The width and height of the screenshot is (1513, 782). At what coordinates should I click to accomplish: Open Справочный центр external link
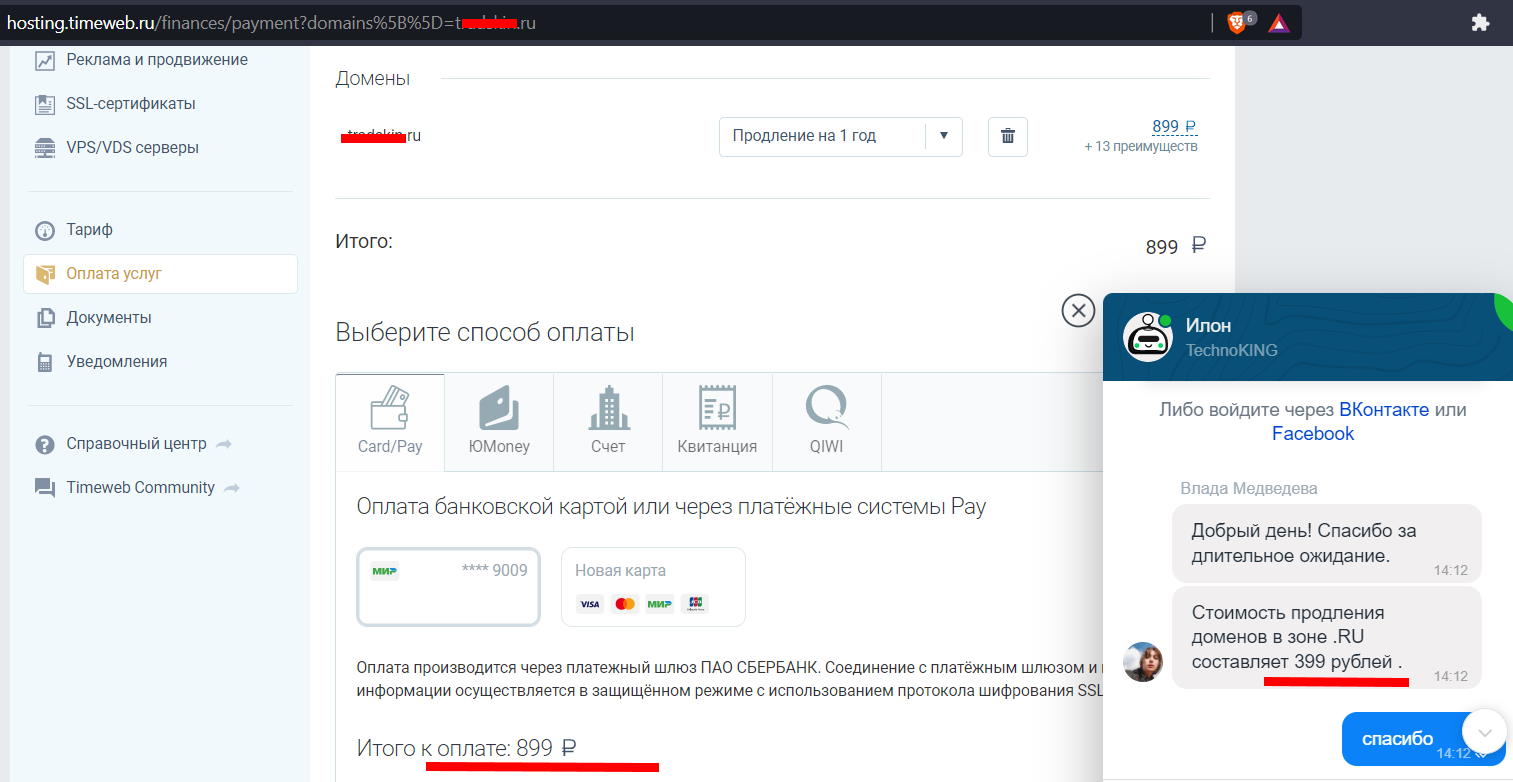point(149,444)
